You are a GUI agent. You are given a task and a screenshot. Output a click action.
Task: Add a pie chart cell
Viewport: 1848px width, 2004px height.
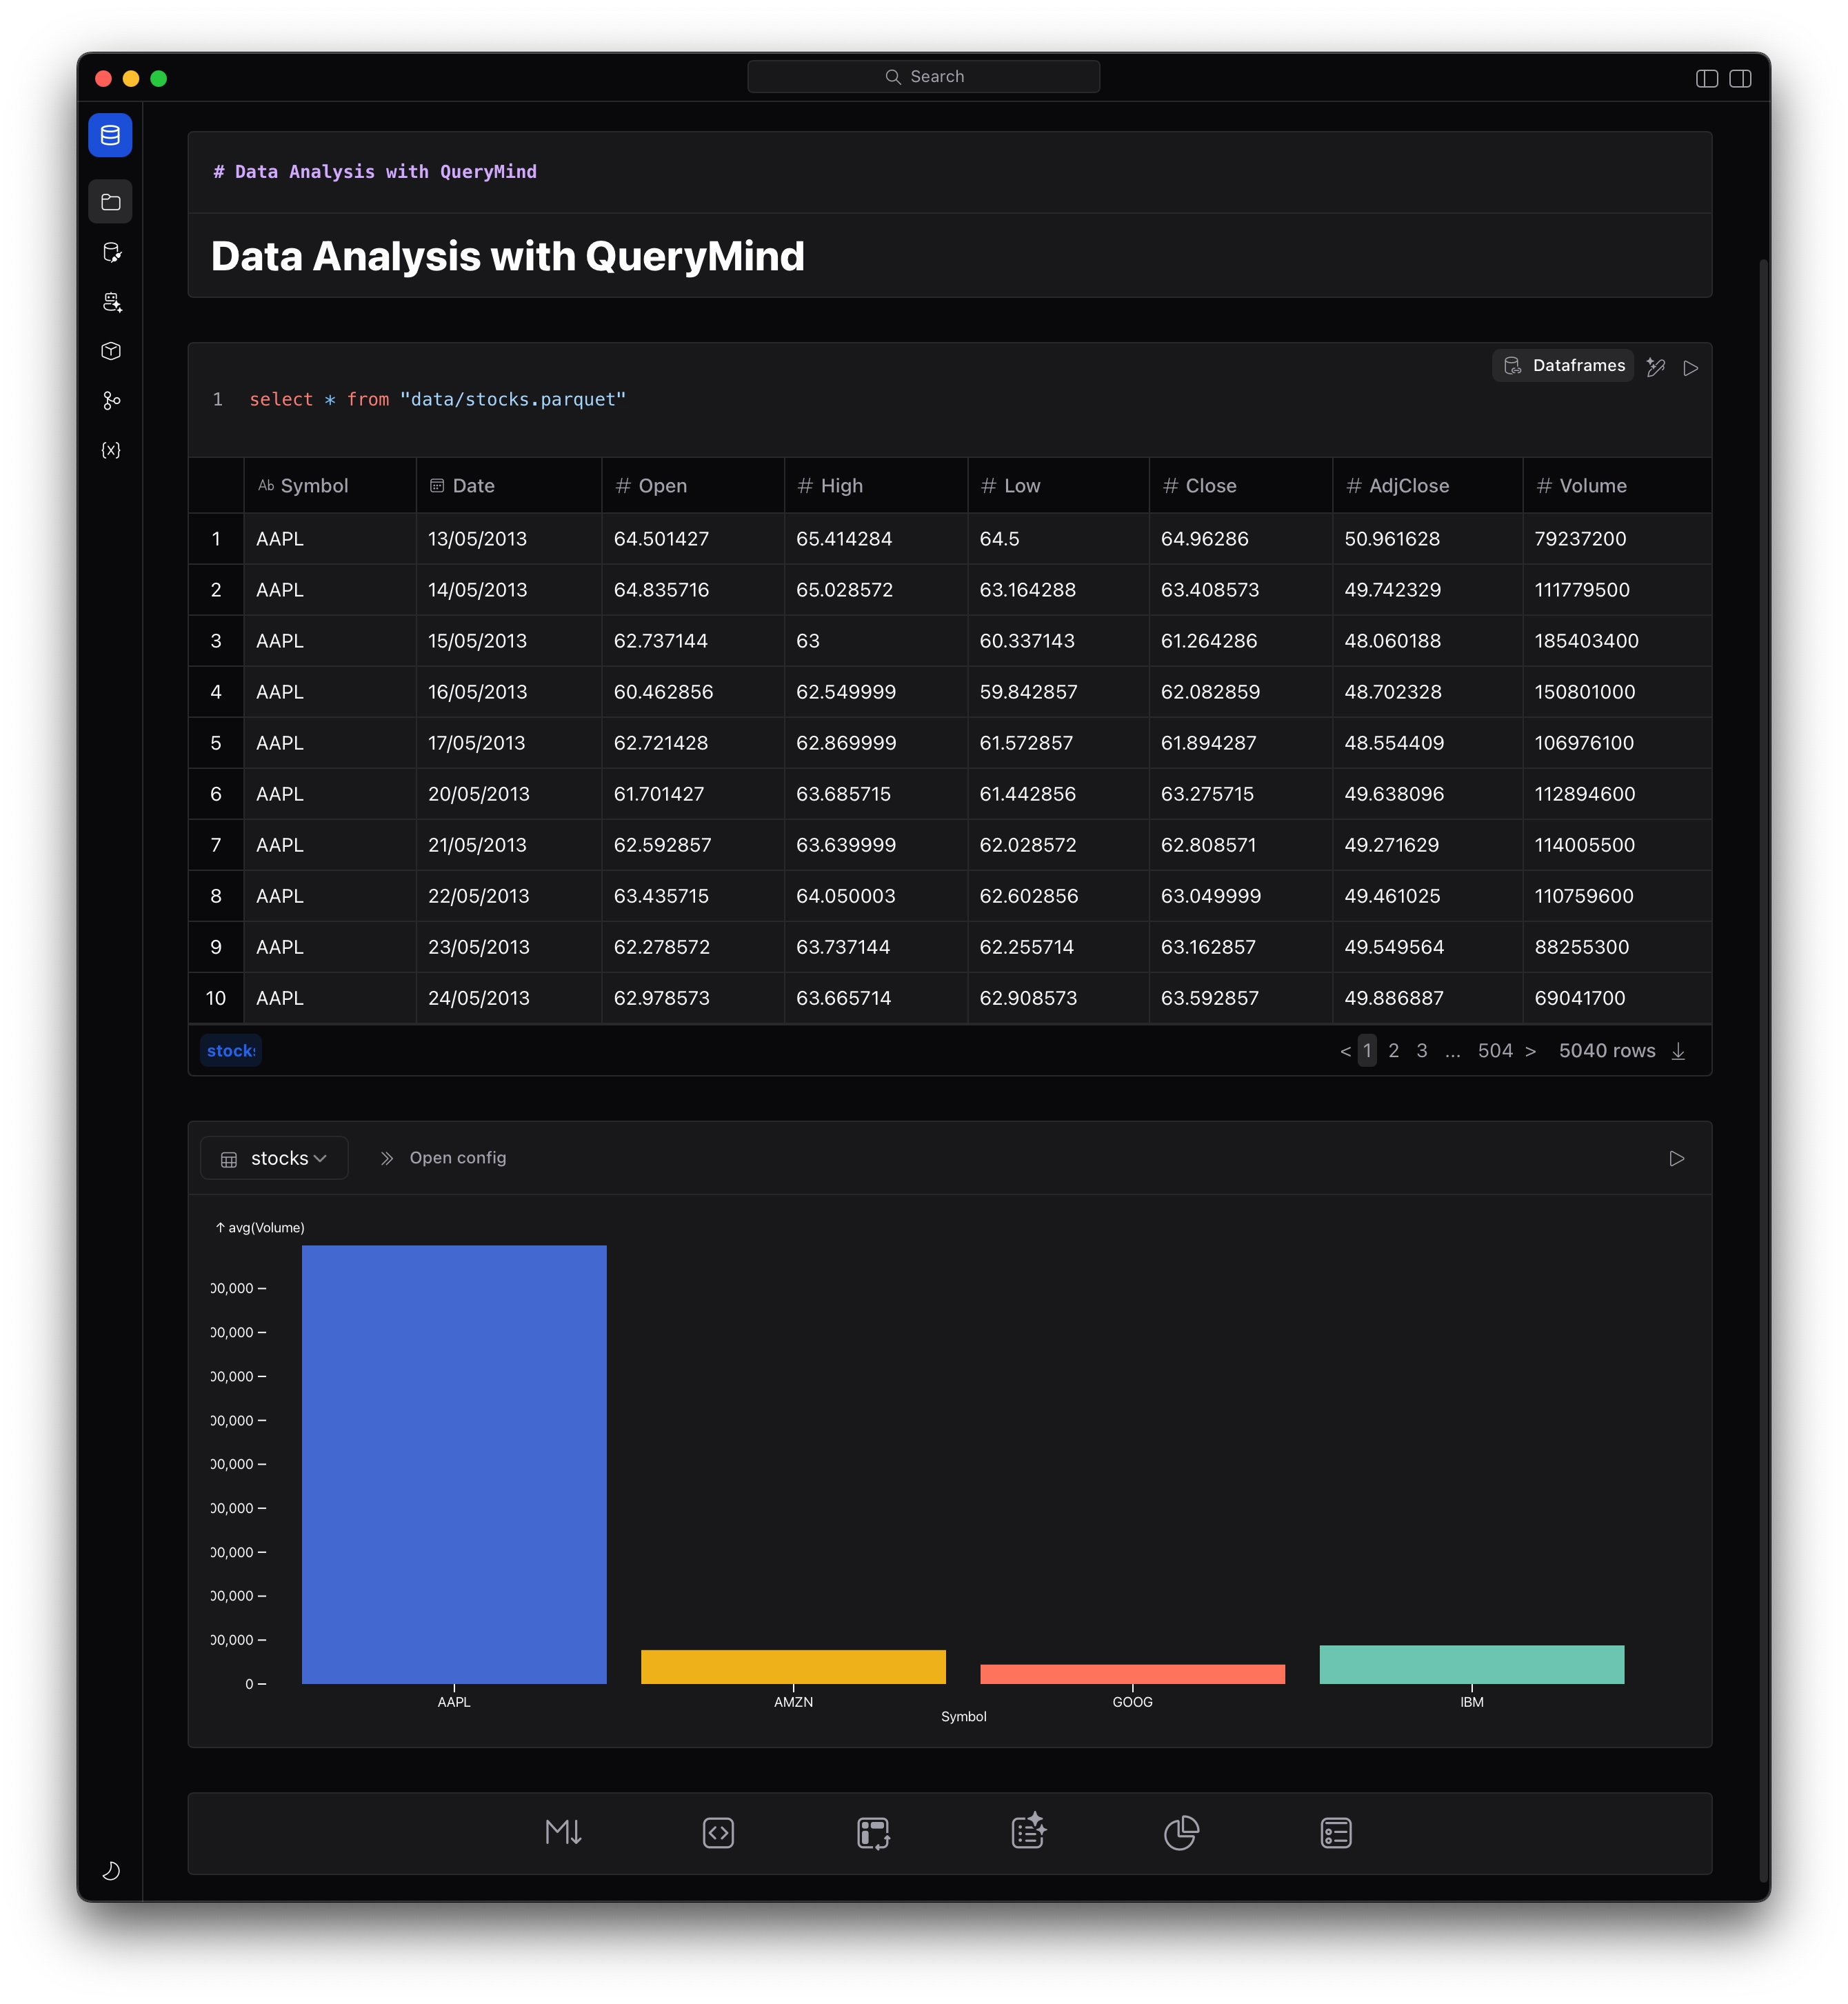(x=1181, y=1833)
